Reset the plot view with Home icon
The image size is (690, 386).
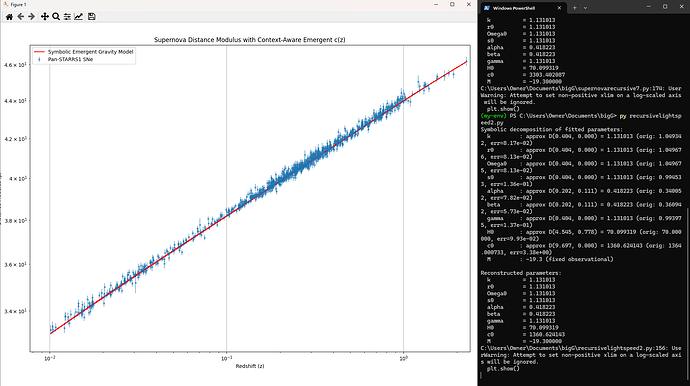pos(9,17)
